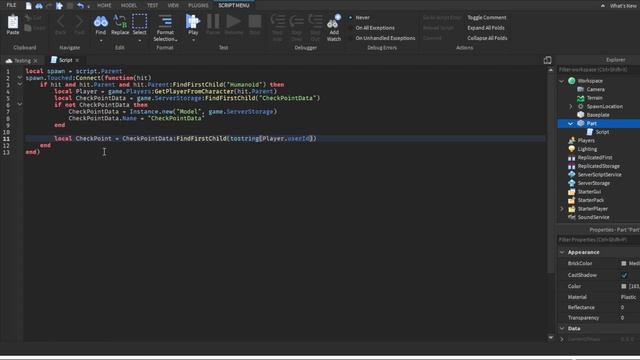The image size is (640, 360).
Task: Click the ServerStorage icon
Action: coord(571,183)
